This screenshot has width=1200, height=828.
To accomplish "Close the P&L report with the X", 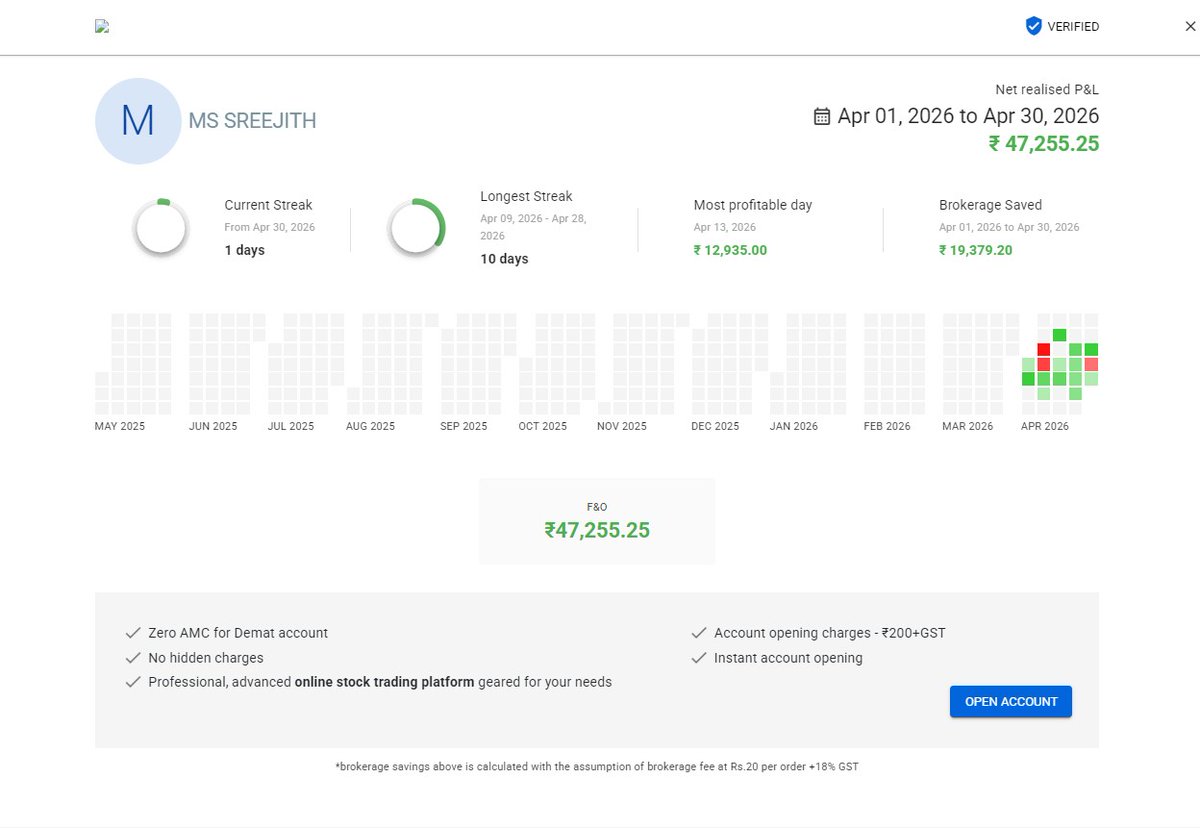I will [x=1189, y=27].
